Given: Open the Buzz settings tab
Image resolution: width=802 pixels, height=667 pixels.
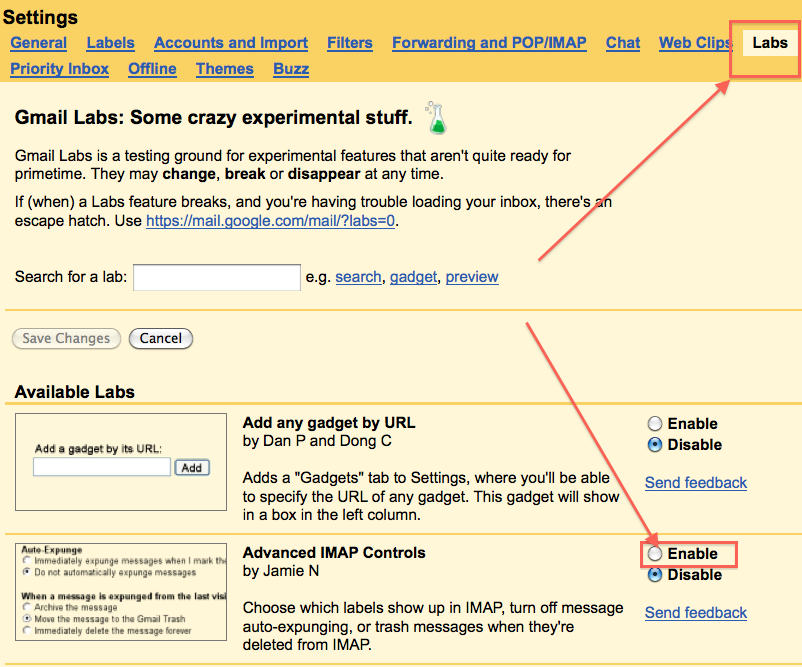Looking at the screenshot, I should 291,69.
